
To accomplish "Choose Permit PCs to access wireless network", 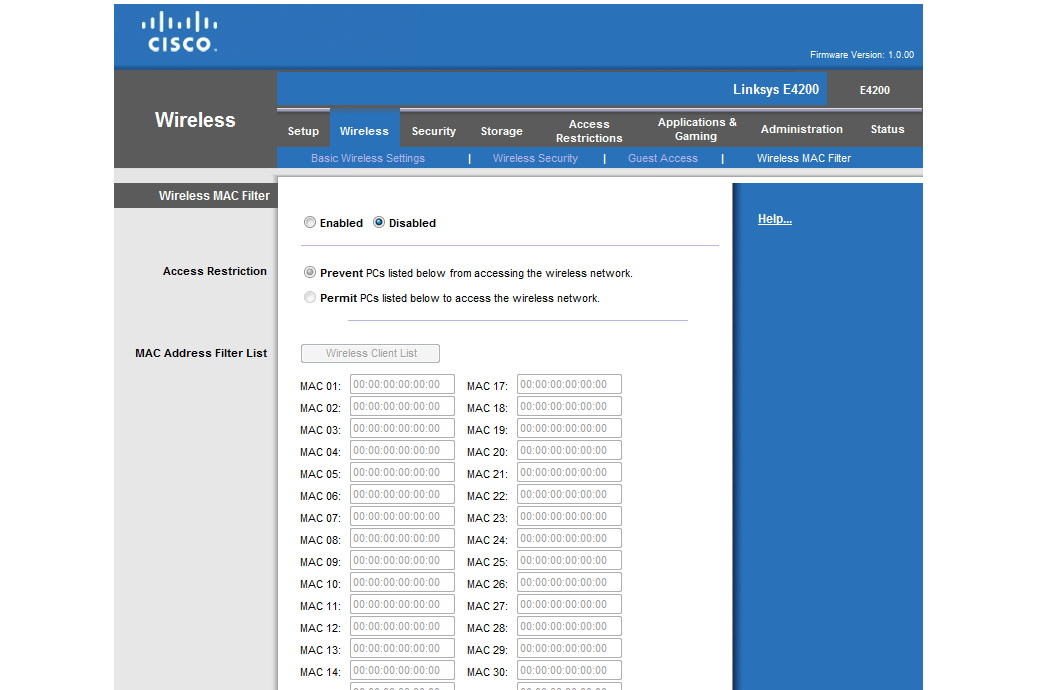I will pyautogui.click(x=310, y=297).
